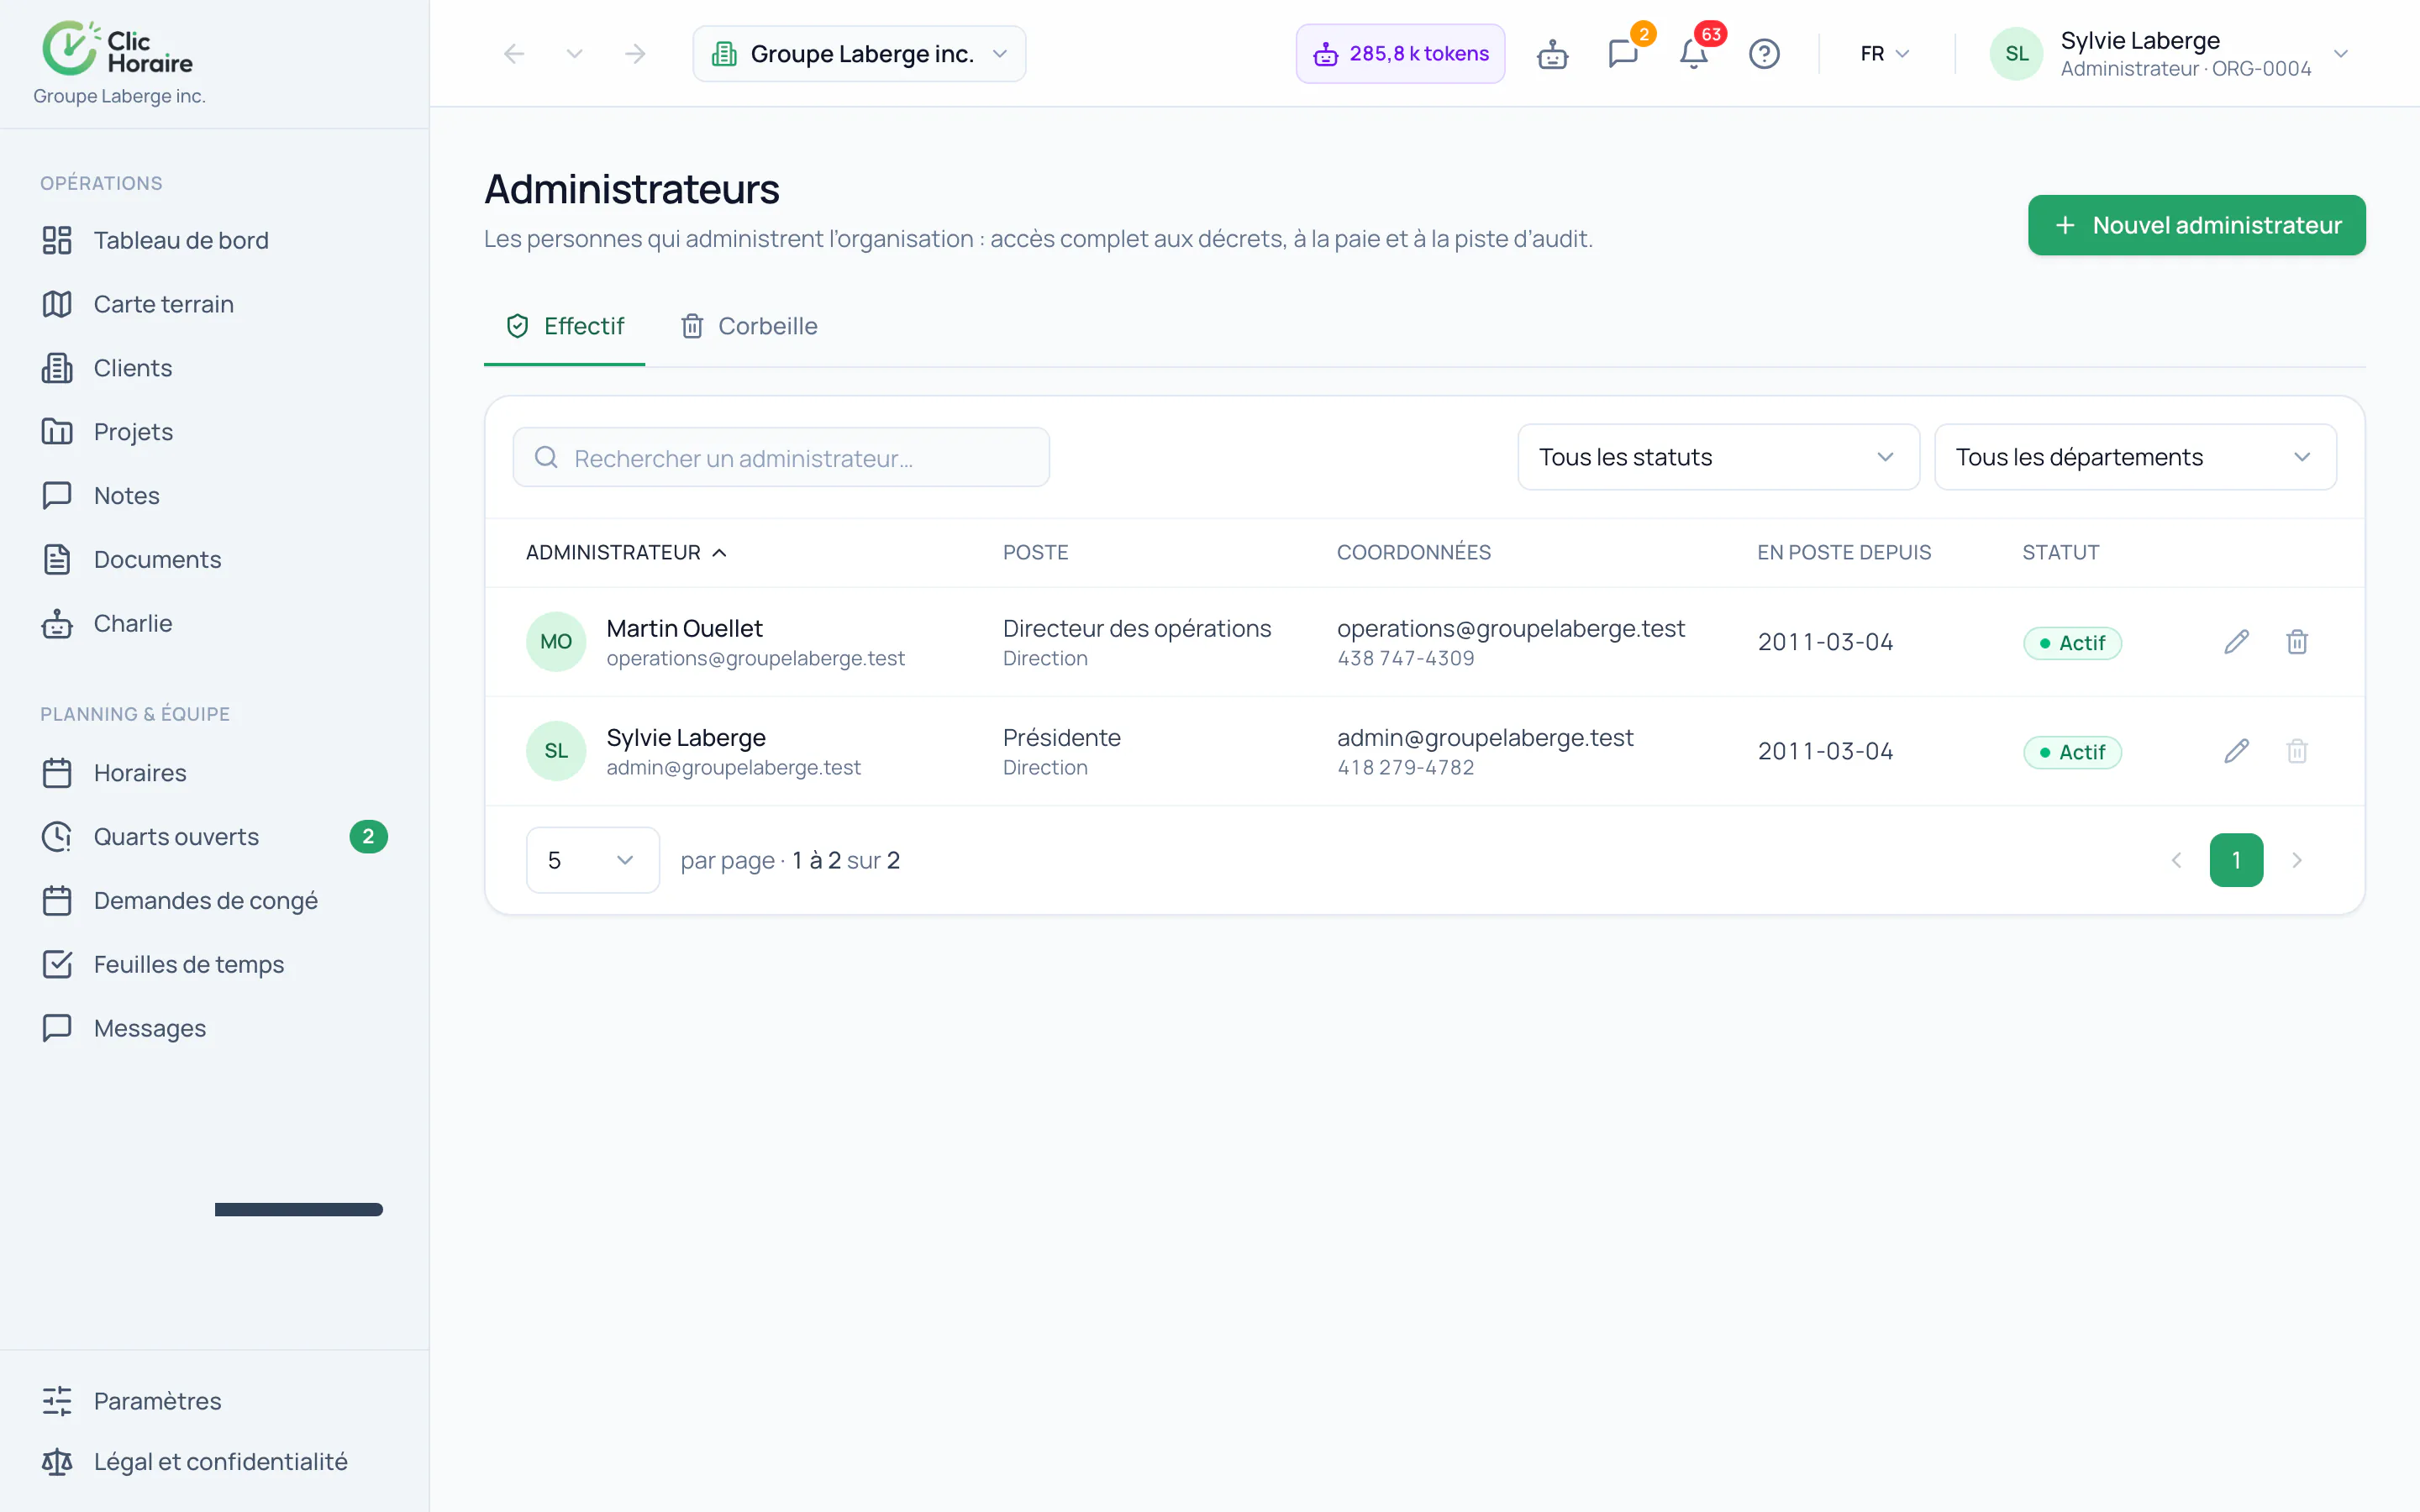
Task: Click Directeur des opérations cell
Action: coord(1137,628)
